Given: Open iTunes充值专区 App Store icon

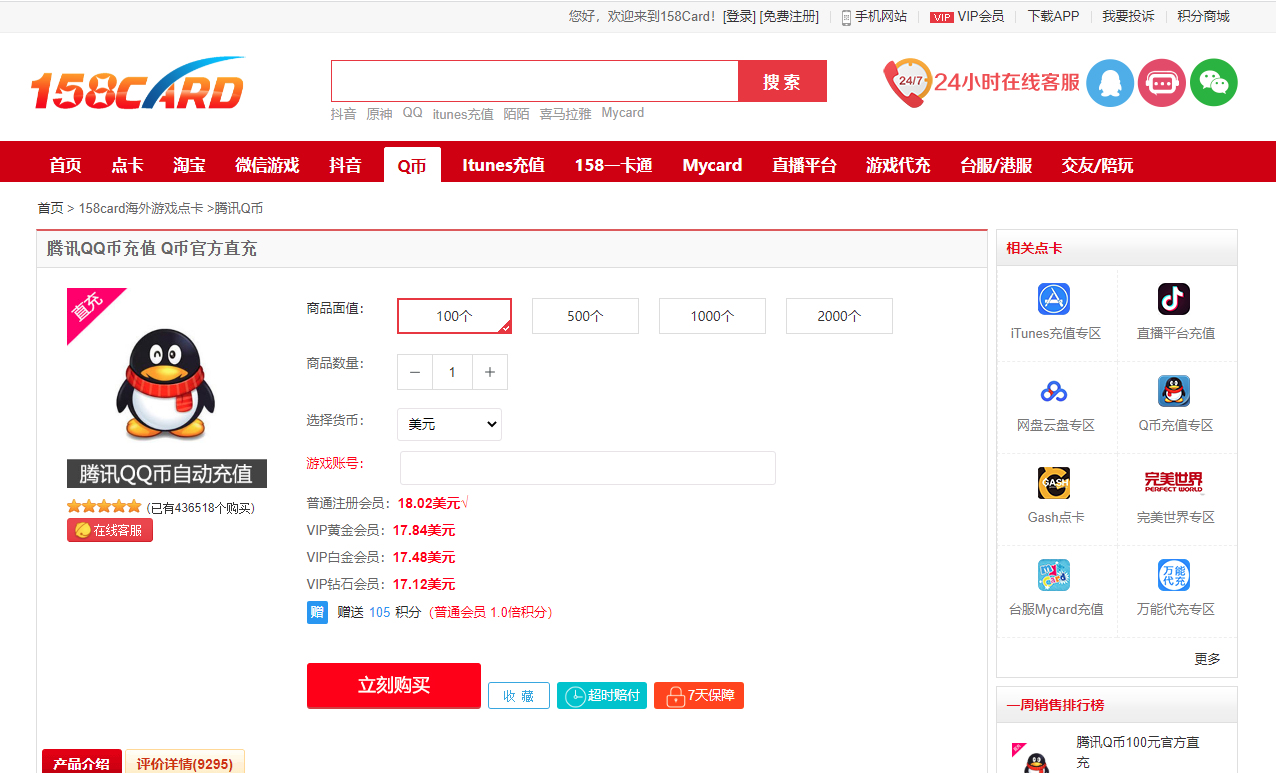Looking at the screenshot, I should [1054, 299].
